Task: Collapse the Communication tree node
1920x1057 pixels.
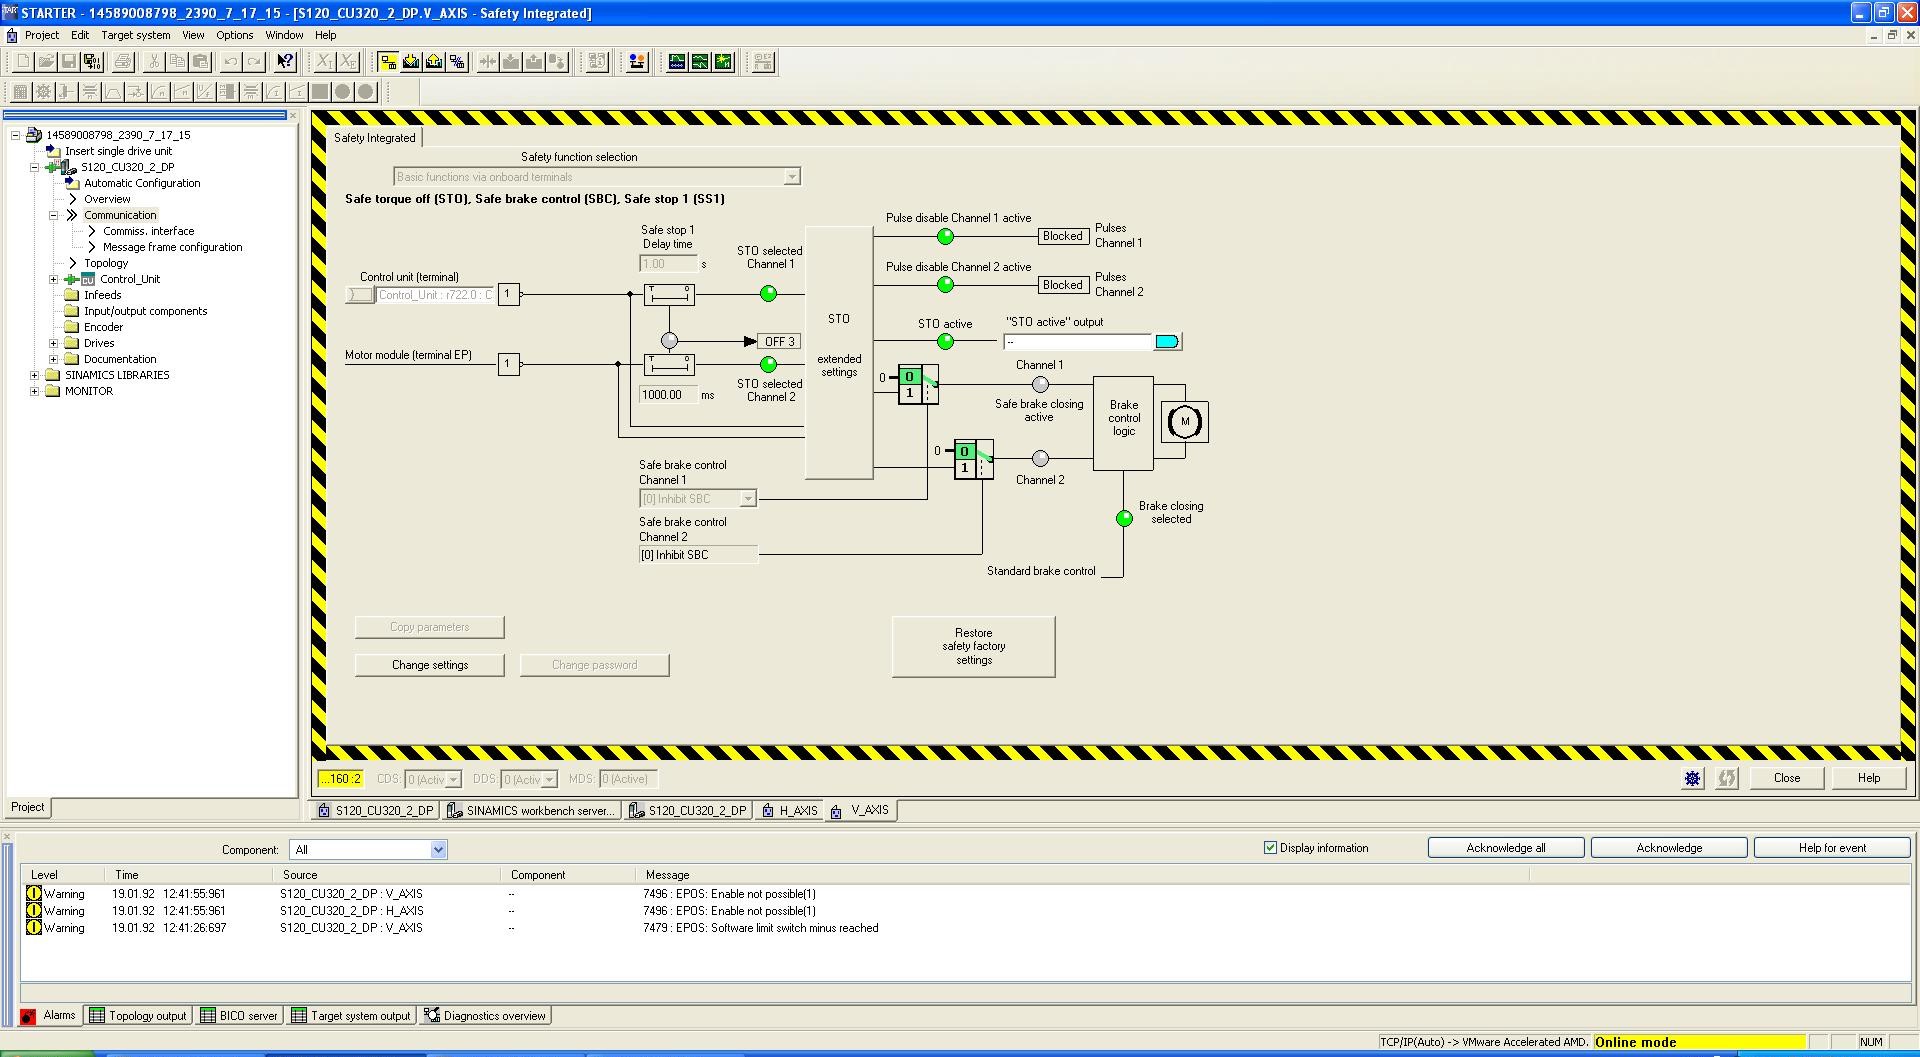Action: point(54,215)
